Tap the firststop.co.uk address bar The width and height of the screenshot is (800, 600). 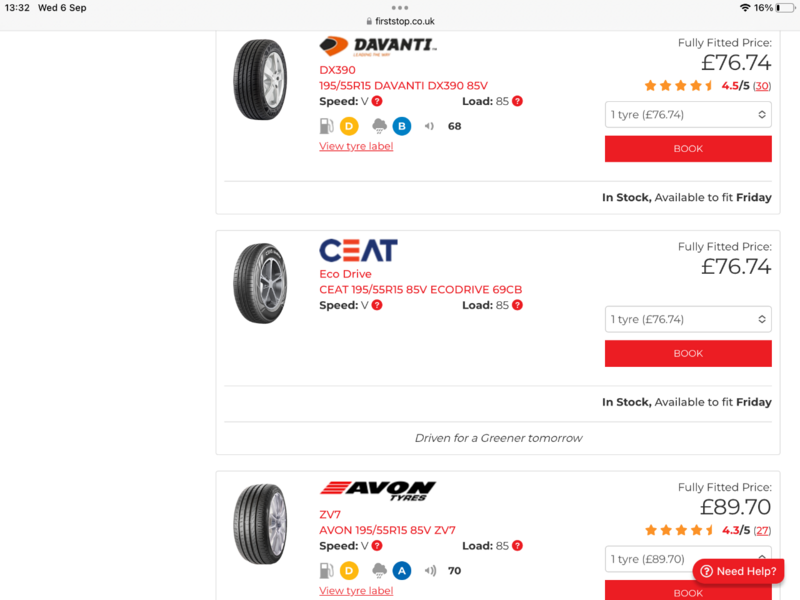pos(400,20)
